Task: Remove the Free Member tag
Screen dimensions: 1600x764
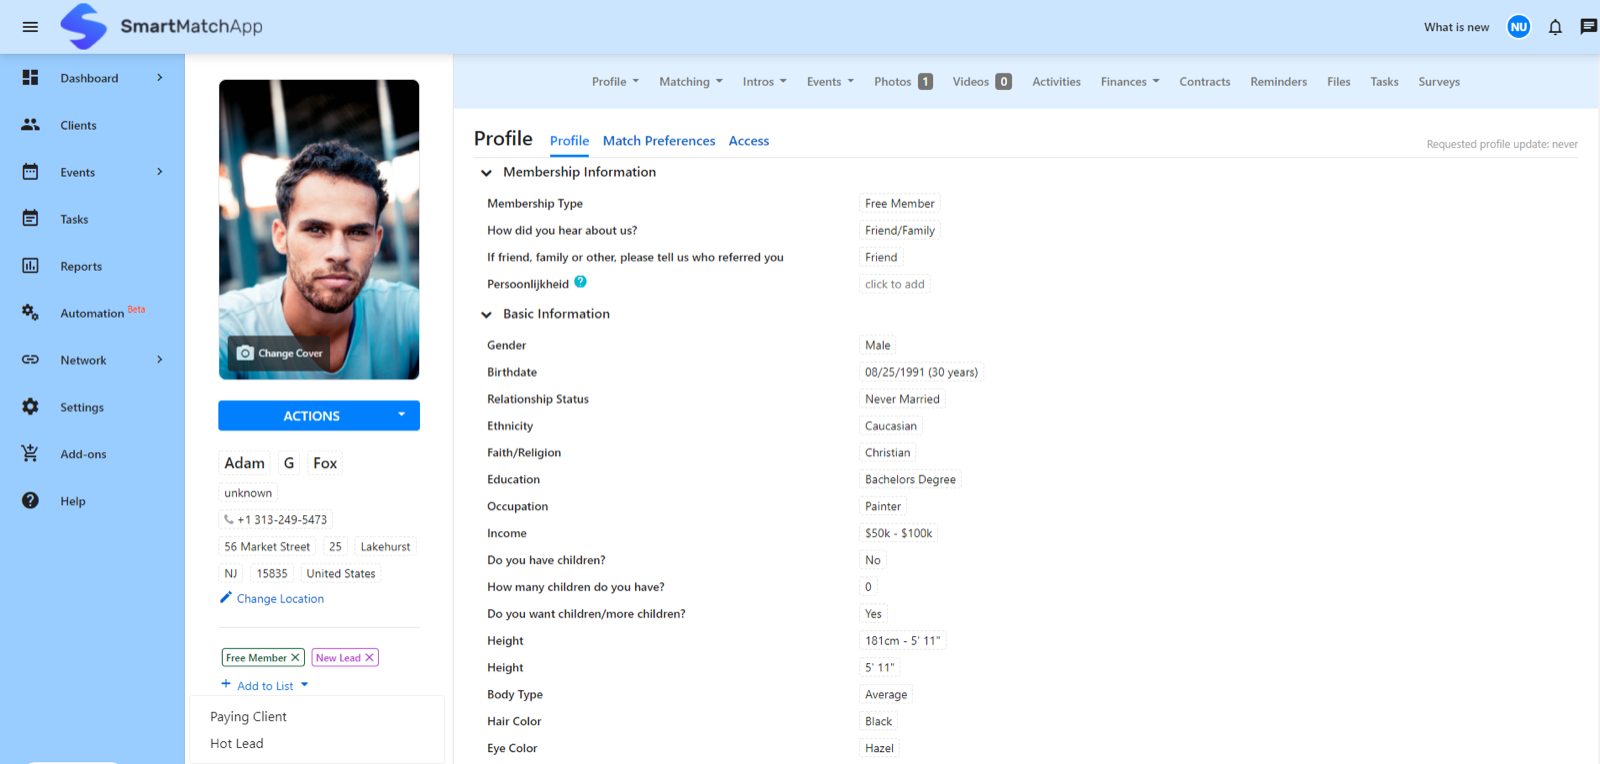Action: 295,658
